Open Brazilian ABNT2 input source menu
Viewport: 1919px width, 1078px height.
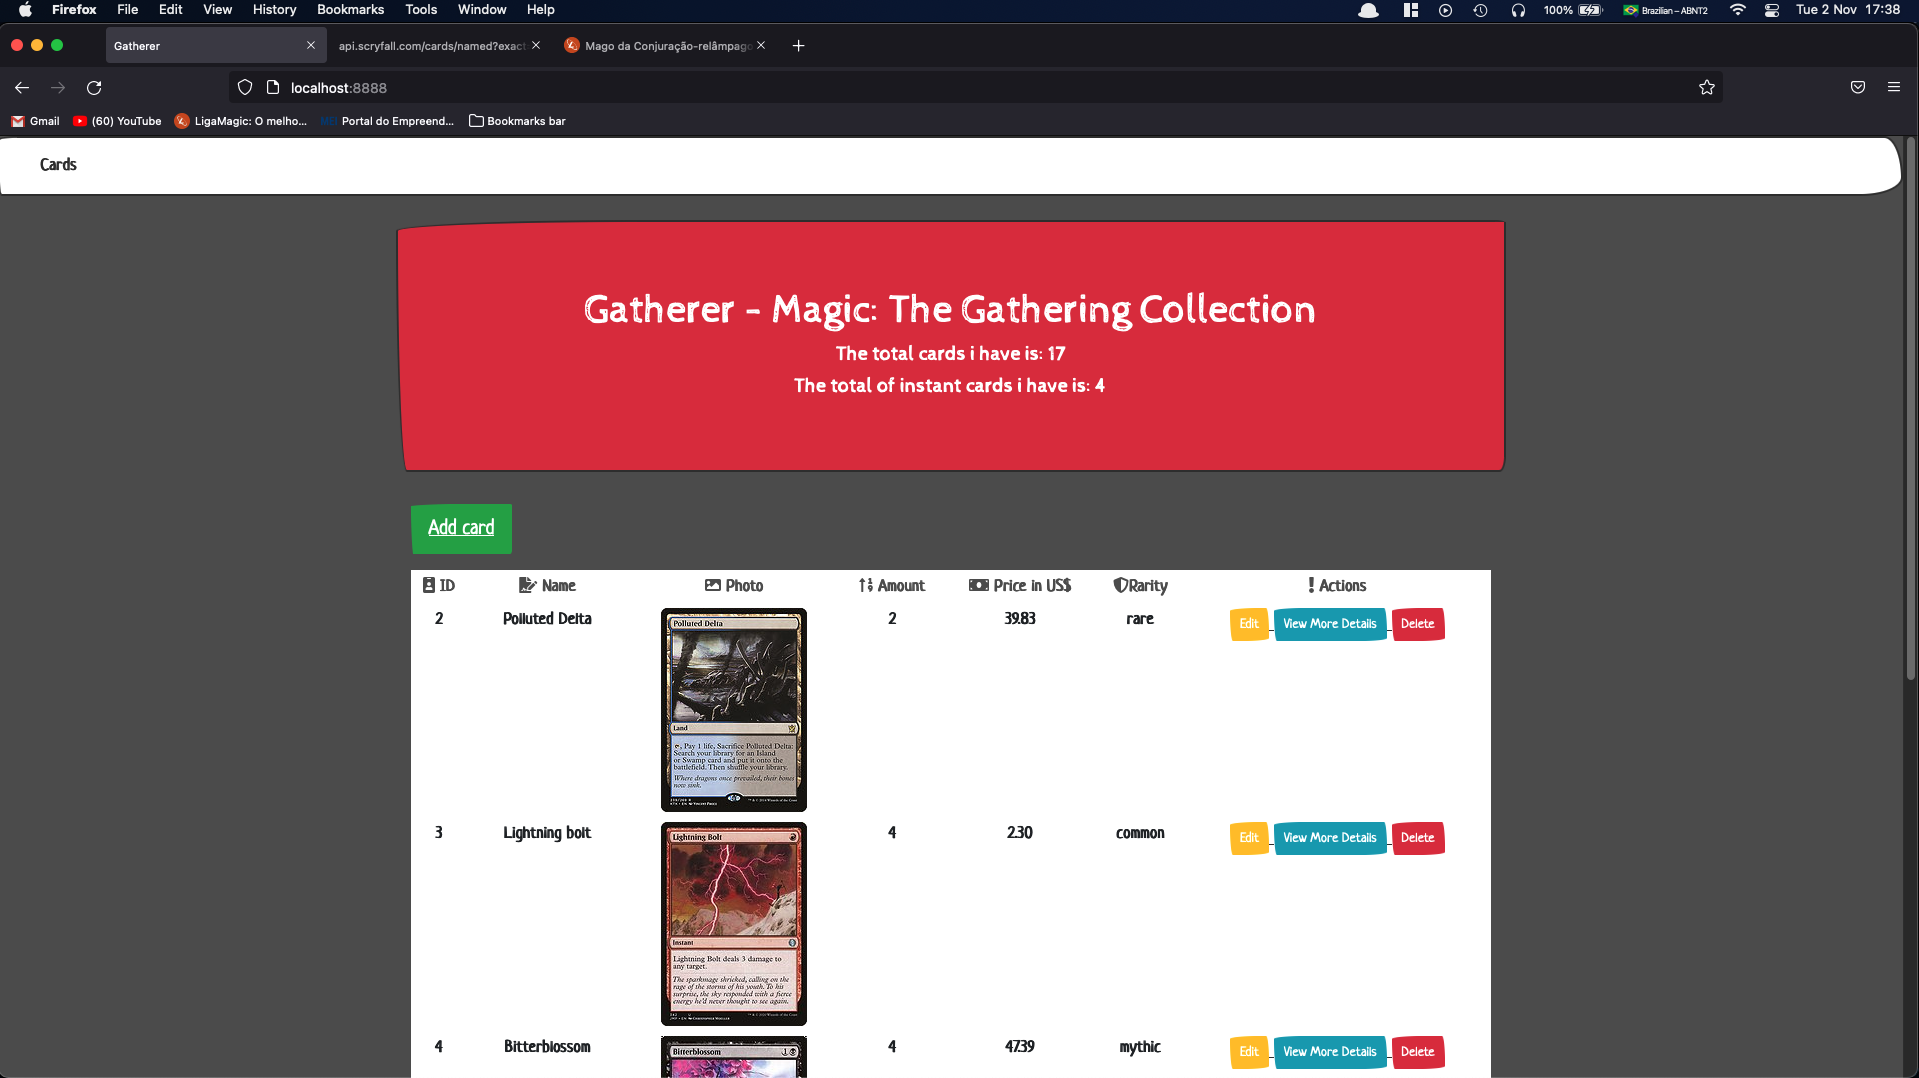point(1666,10)
